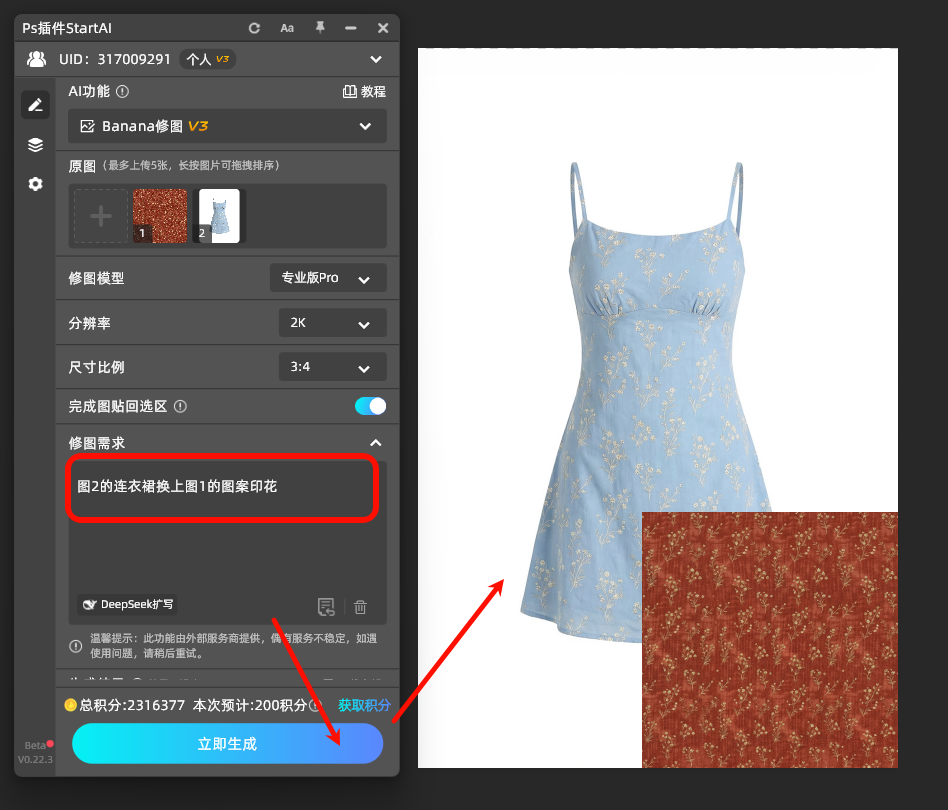Toggle the 完成图贴回选区 switch off
Screen dimensions: 948x810
click(x=370, y=406)
